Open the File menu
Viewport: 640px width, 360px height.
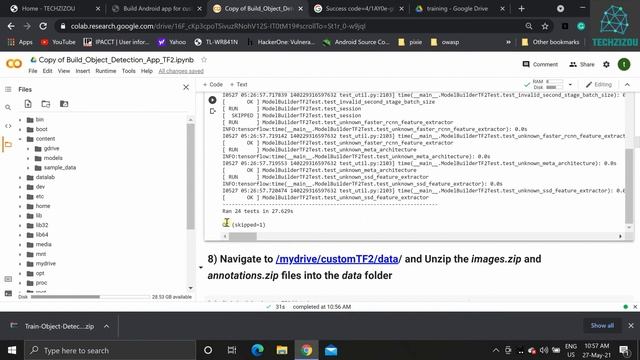pos(33,71)
